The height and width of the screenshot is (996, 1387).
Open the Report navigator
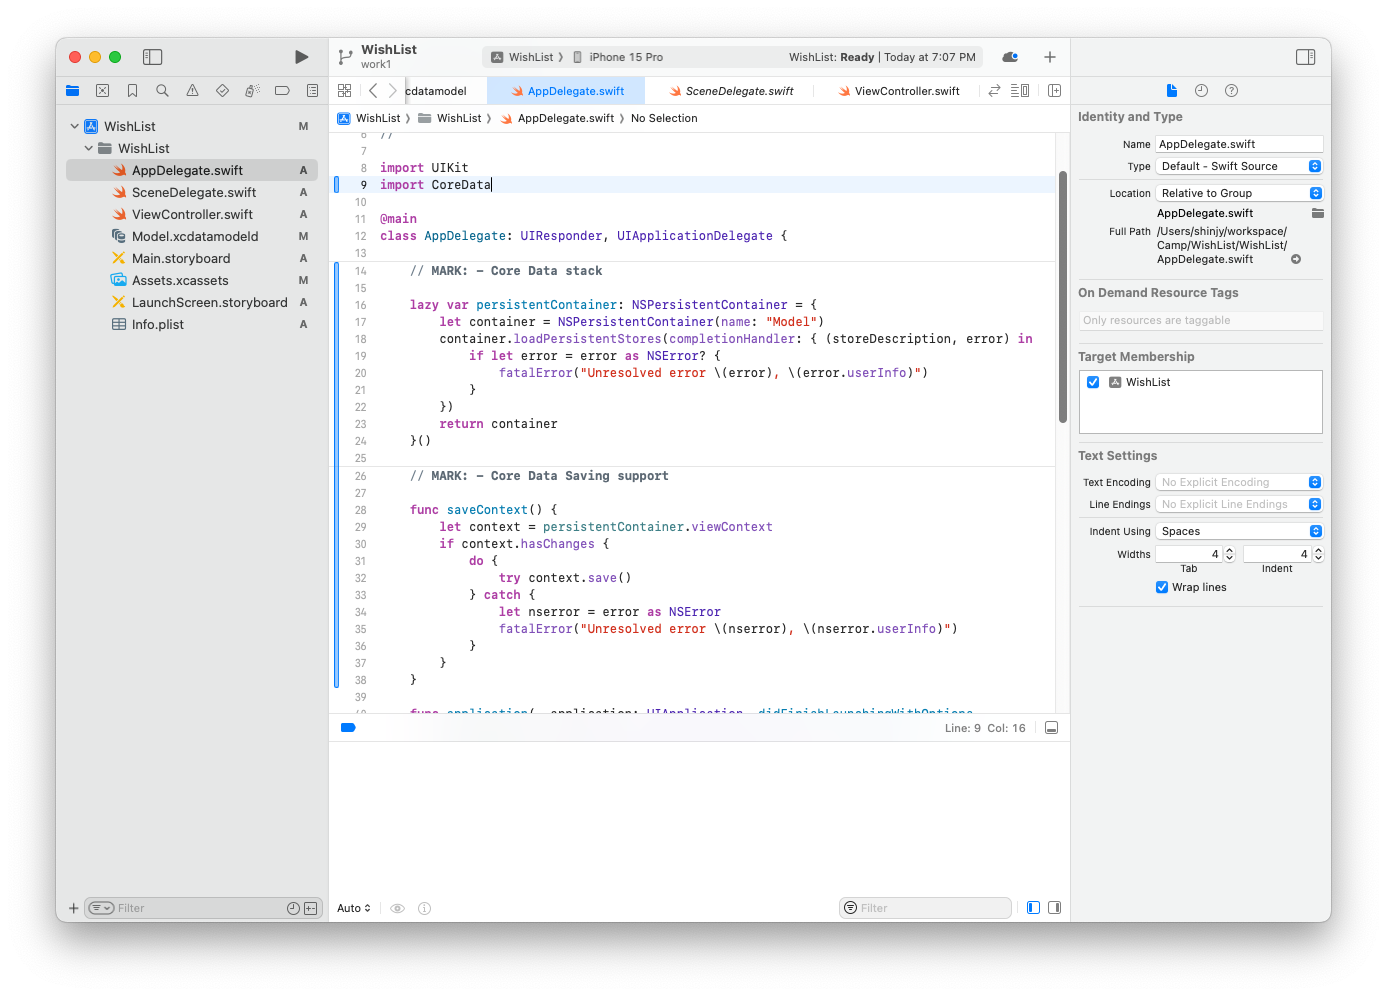point(312,90)
